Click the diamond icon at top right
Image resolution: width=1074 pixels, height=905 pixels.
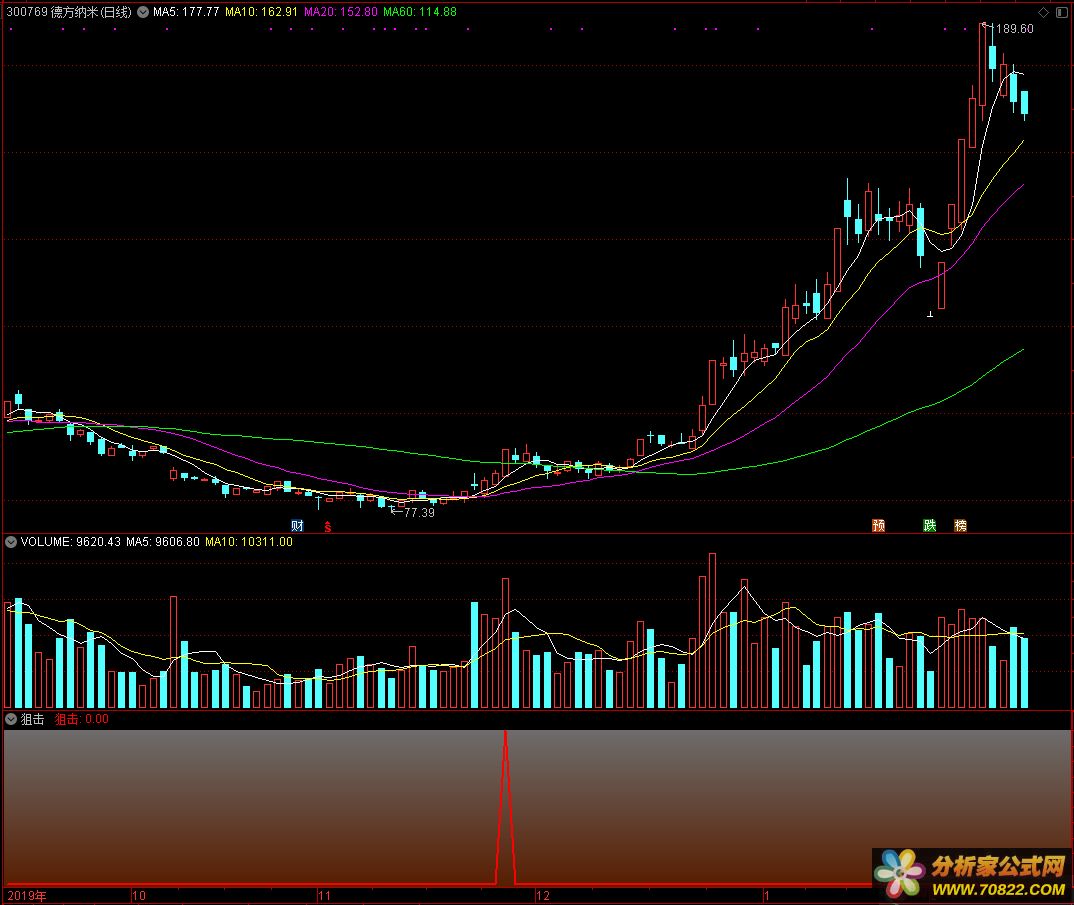pos(1044,12)
